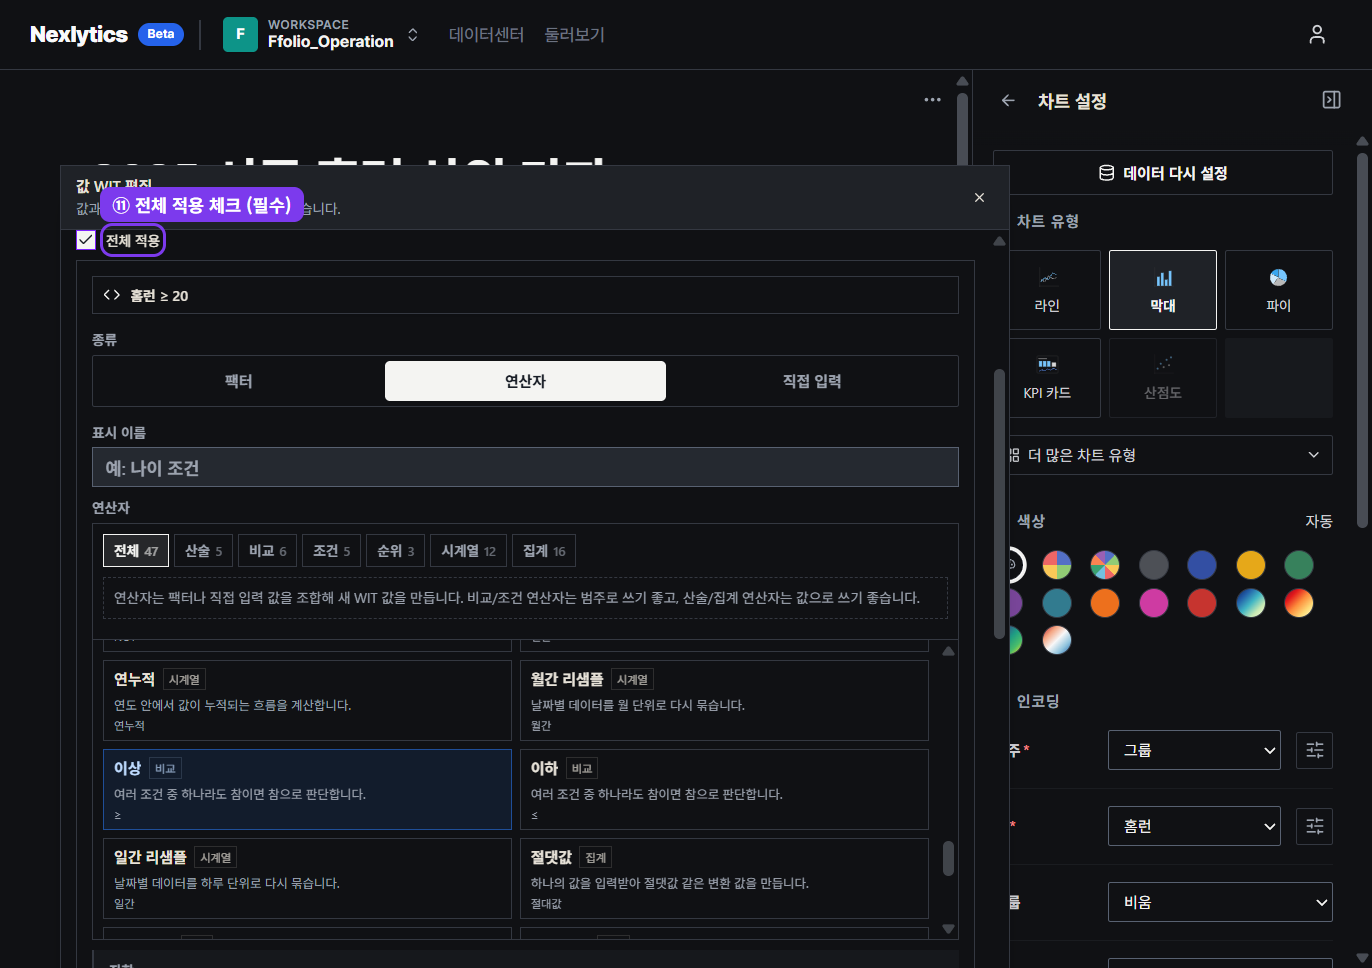The width and height of the screenshot is (1372, 968).
Task: Collapse the chart settings side panel
Action: pos(1331,100)
